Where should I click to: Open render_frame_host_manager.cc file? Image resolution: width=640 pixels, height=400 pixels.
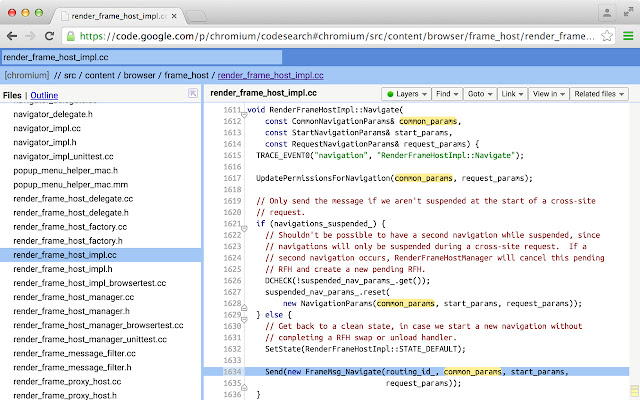click(x=73, y=297)
